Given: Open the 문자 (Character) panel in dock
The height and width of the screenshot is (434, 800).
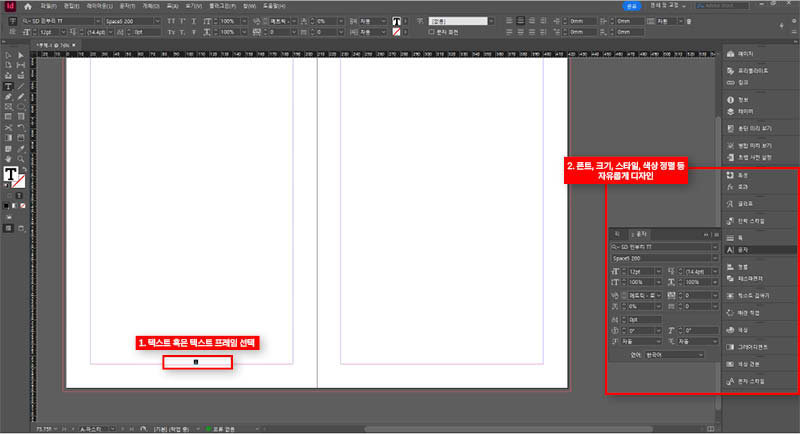Looking at the screenshot, I should coord(759,250).
